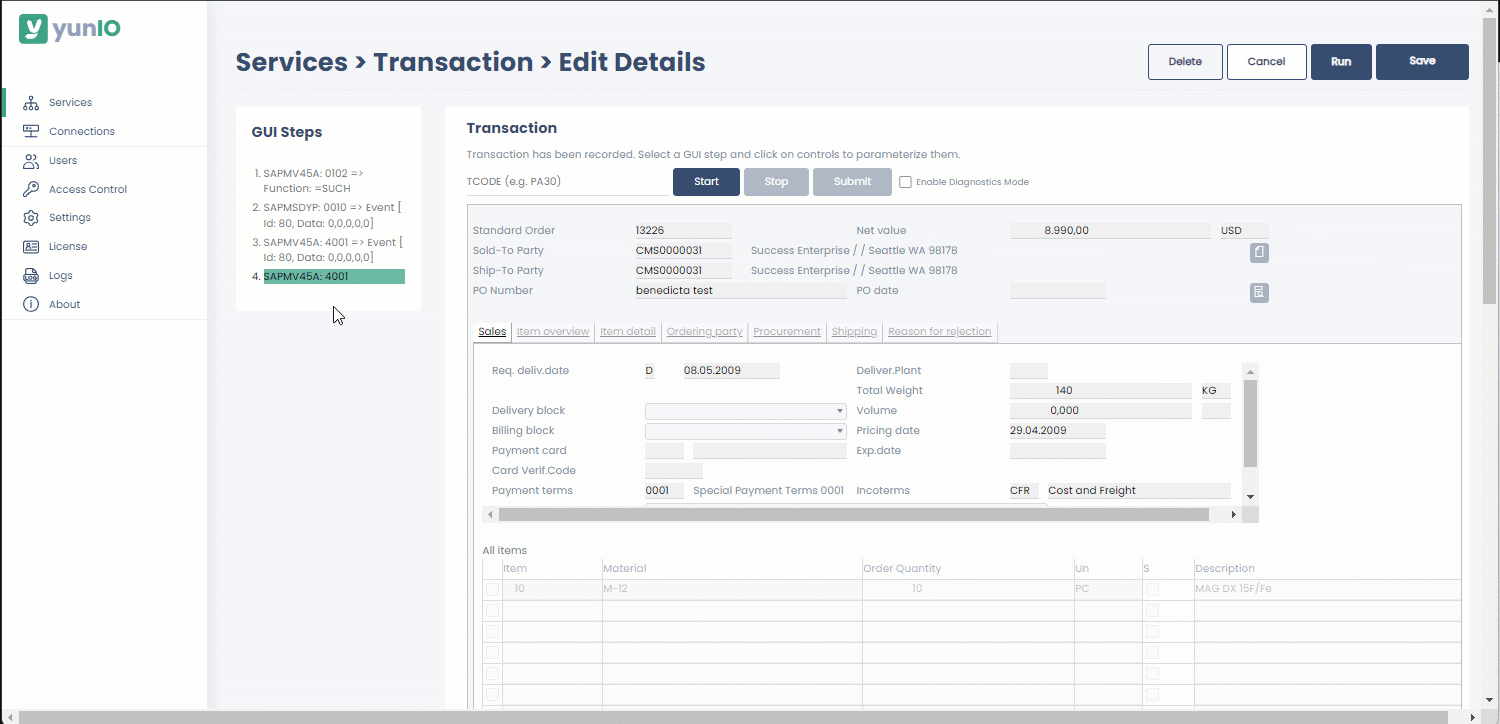Enable Diagnostics Mode checkbox
This screenshot has width=1500, height=724.
click(x=905, y=182)
